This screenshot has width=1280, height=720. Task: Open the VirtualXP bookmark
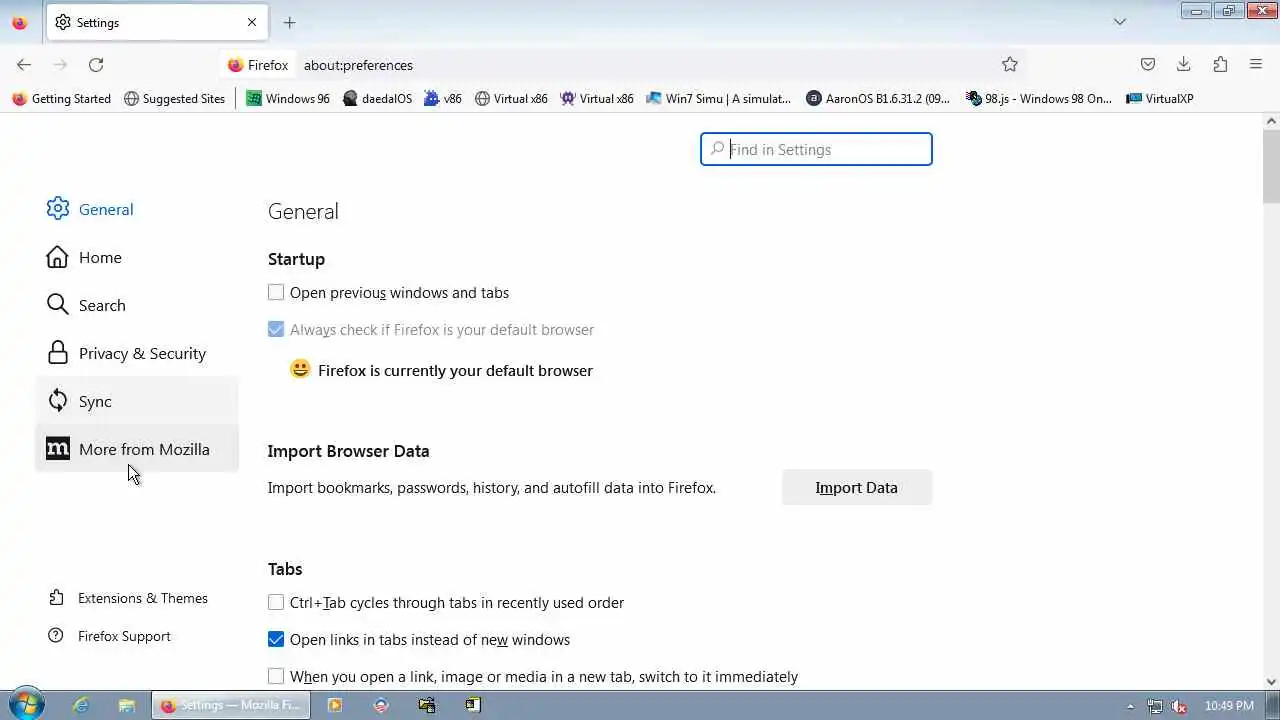(x=1160, y=99)
